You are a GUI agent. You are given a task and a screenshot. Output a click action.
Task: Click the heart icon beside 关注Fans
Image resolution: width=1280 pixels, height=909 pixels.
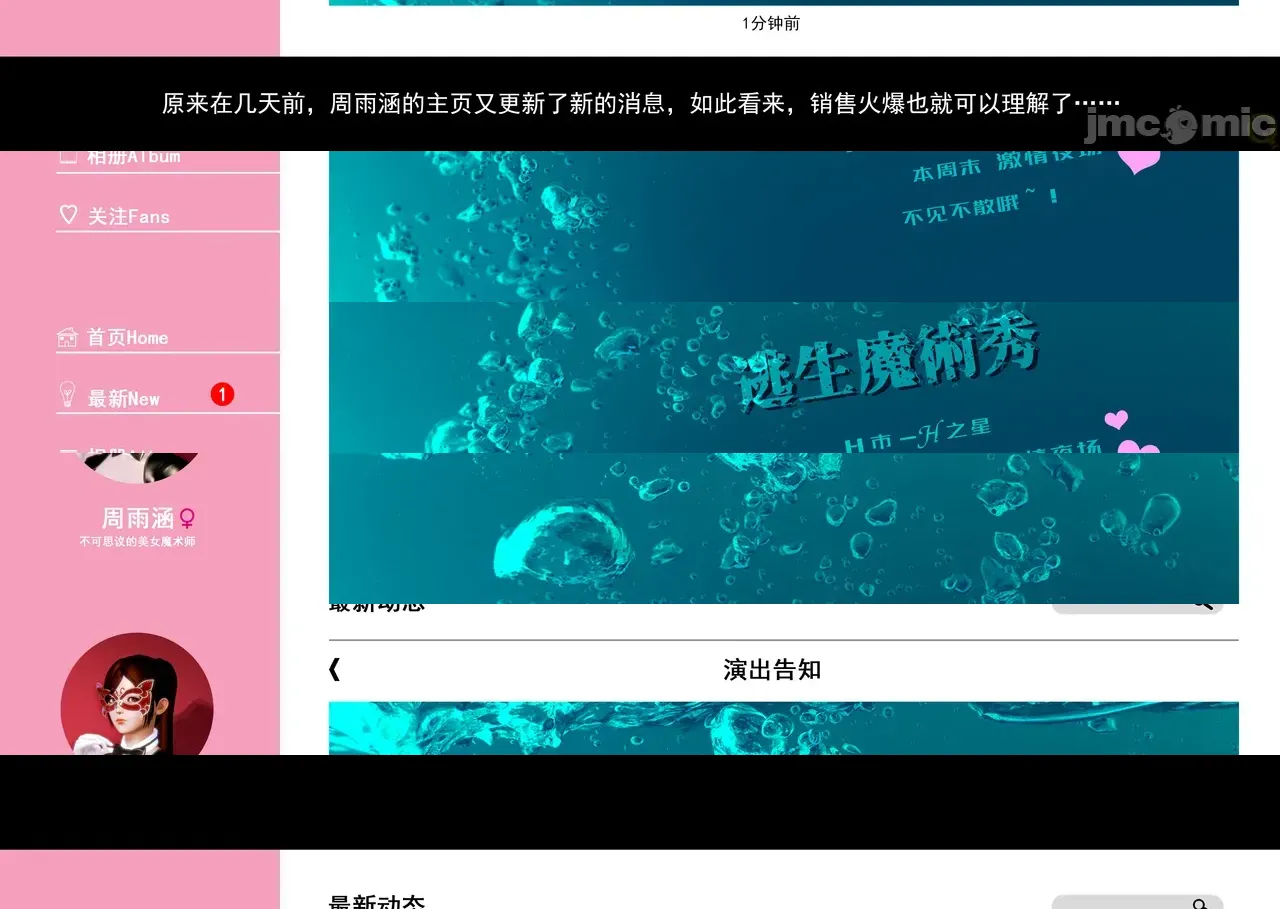click(x=68, y=215)
